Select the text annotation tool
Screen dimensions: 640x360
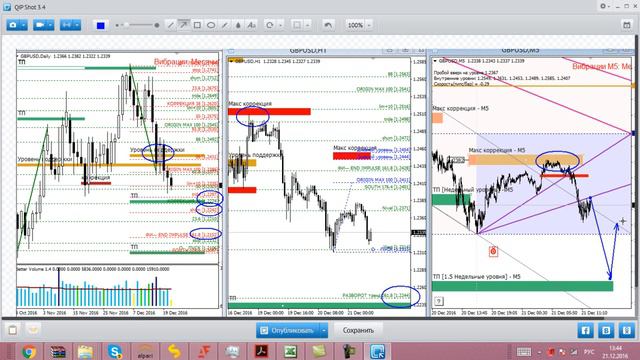(x=251, y=25)
